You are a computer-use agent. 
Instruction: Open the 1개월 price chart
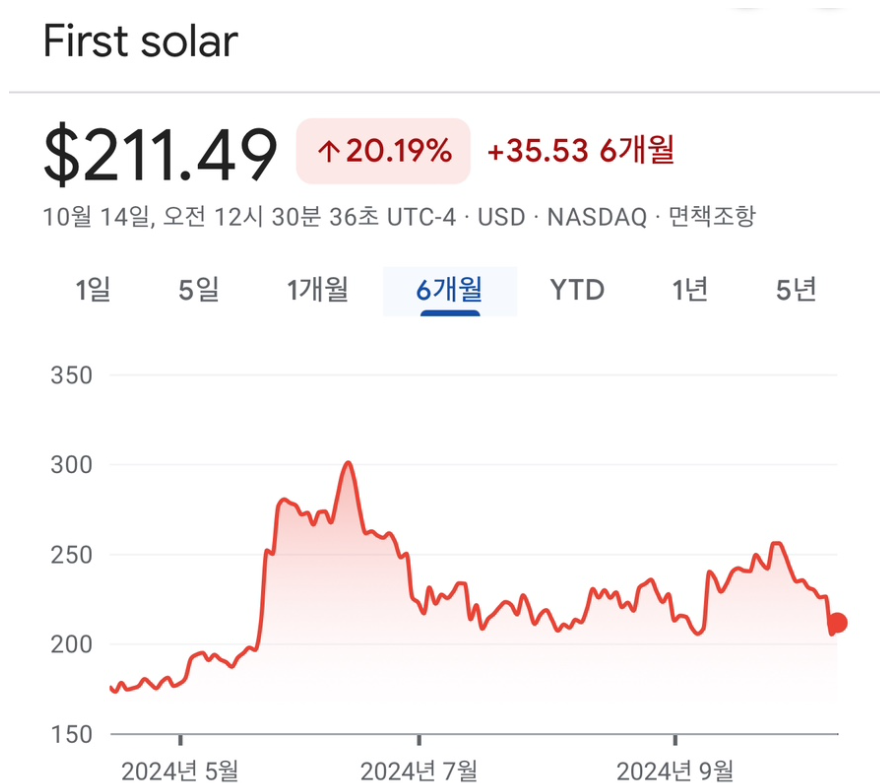(x=318, y=290)
